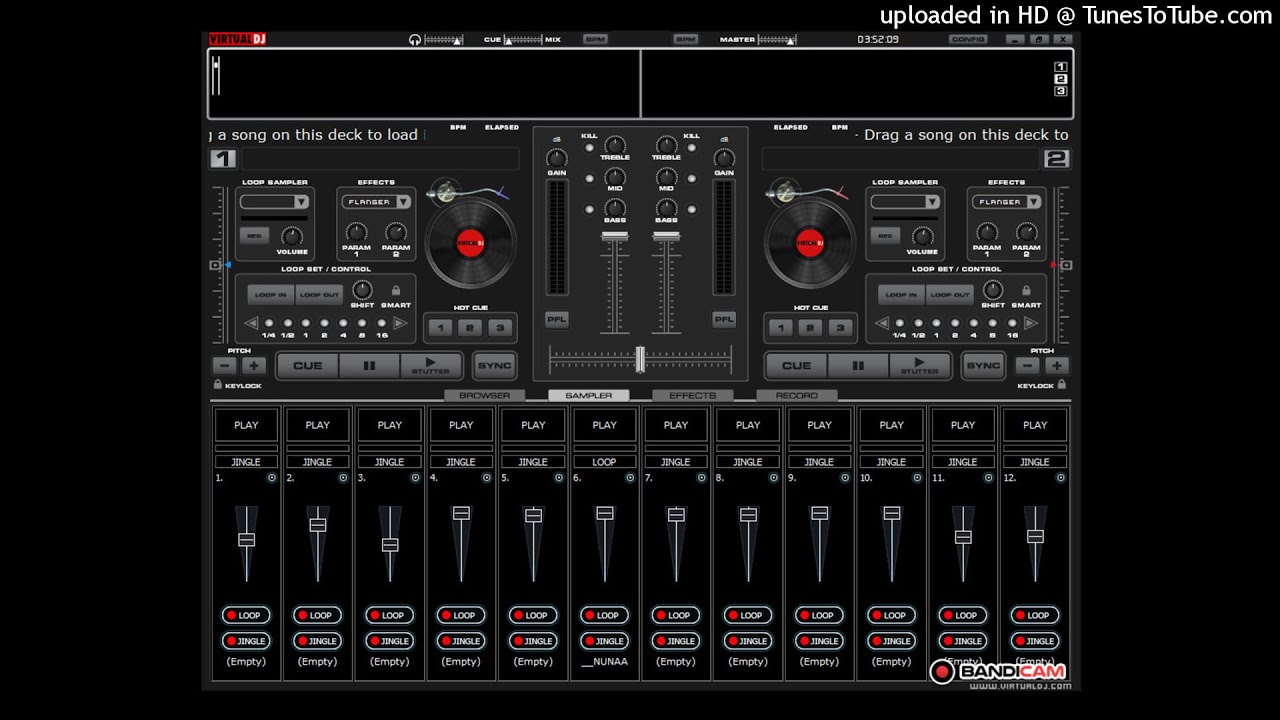
Task: Toggle the right channel Mid kill button
Action: point(691,178)
